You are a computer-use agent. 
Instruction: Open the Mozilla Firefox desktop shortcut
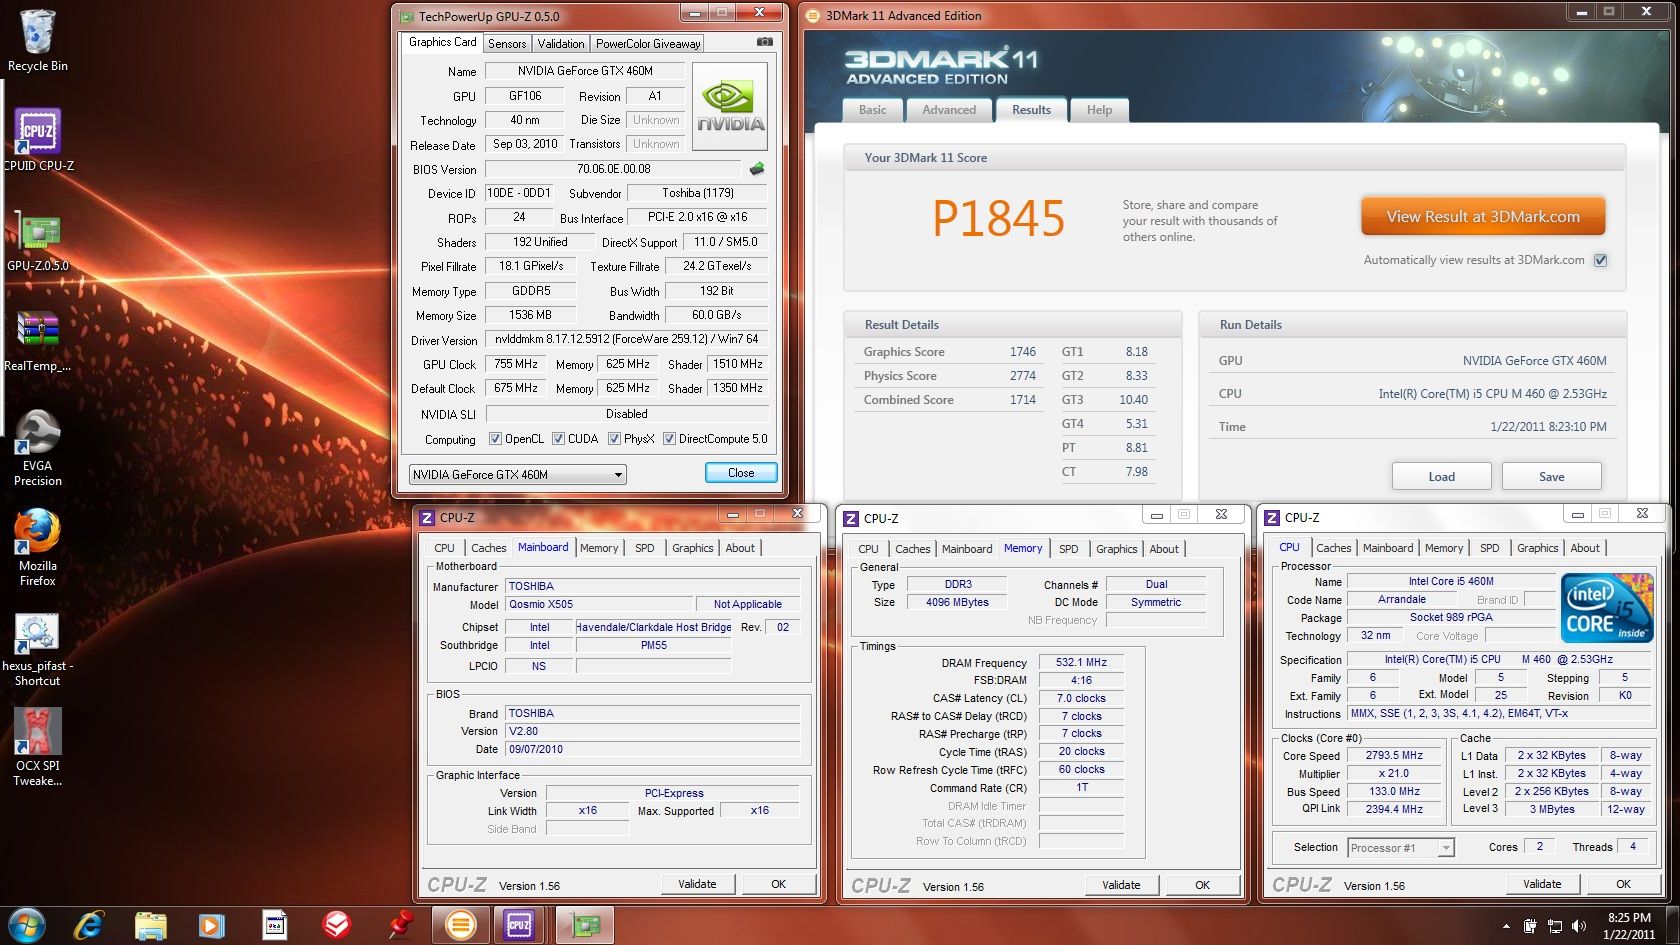coord(38,548)
